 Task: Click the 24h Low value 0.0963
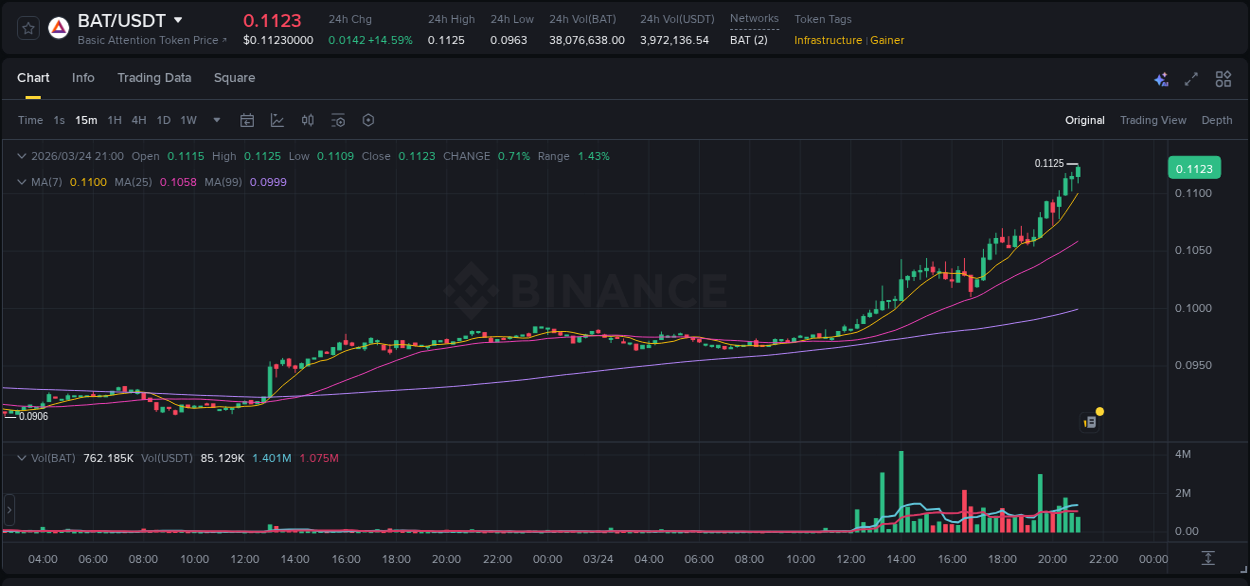pos(508,40)
